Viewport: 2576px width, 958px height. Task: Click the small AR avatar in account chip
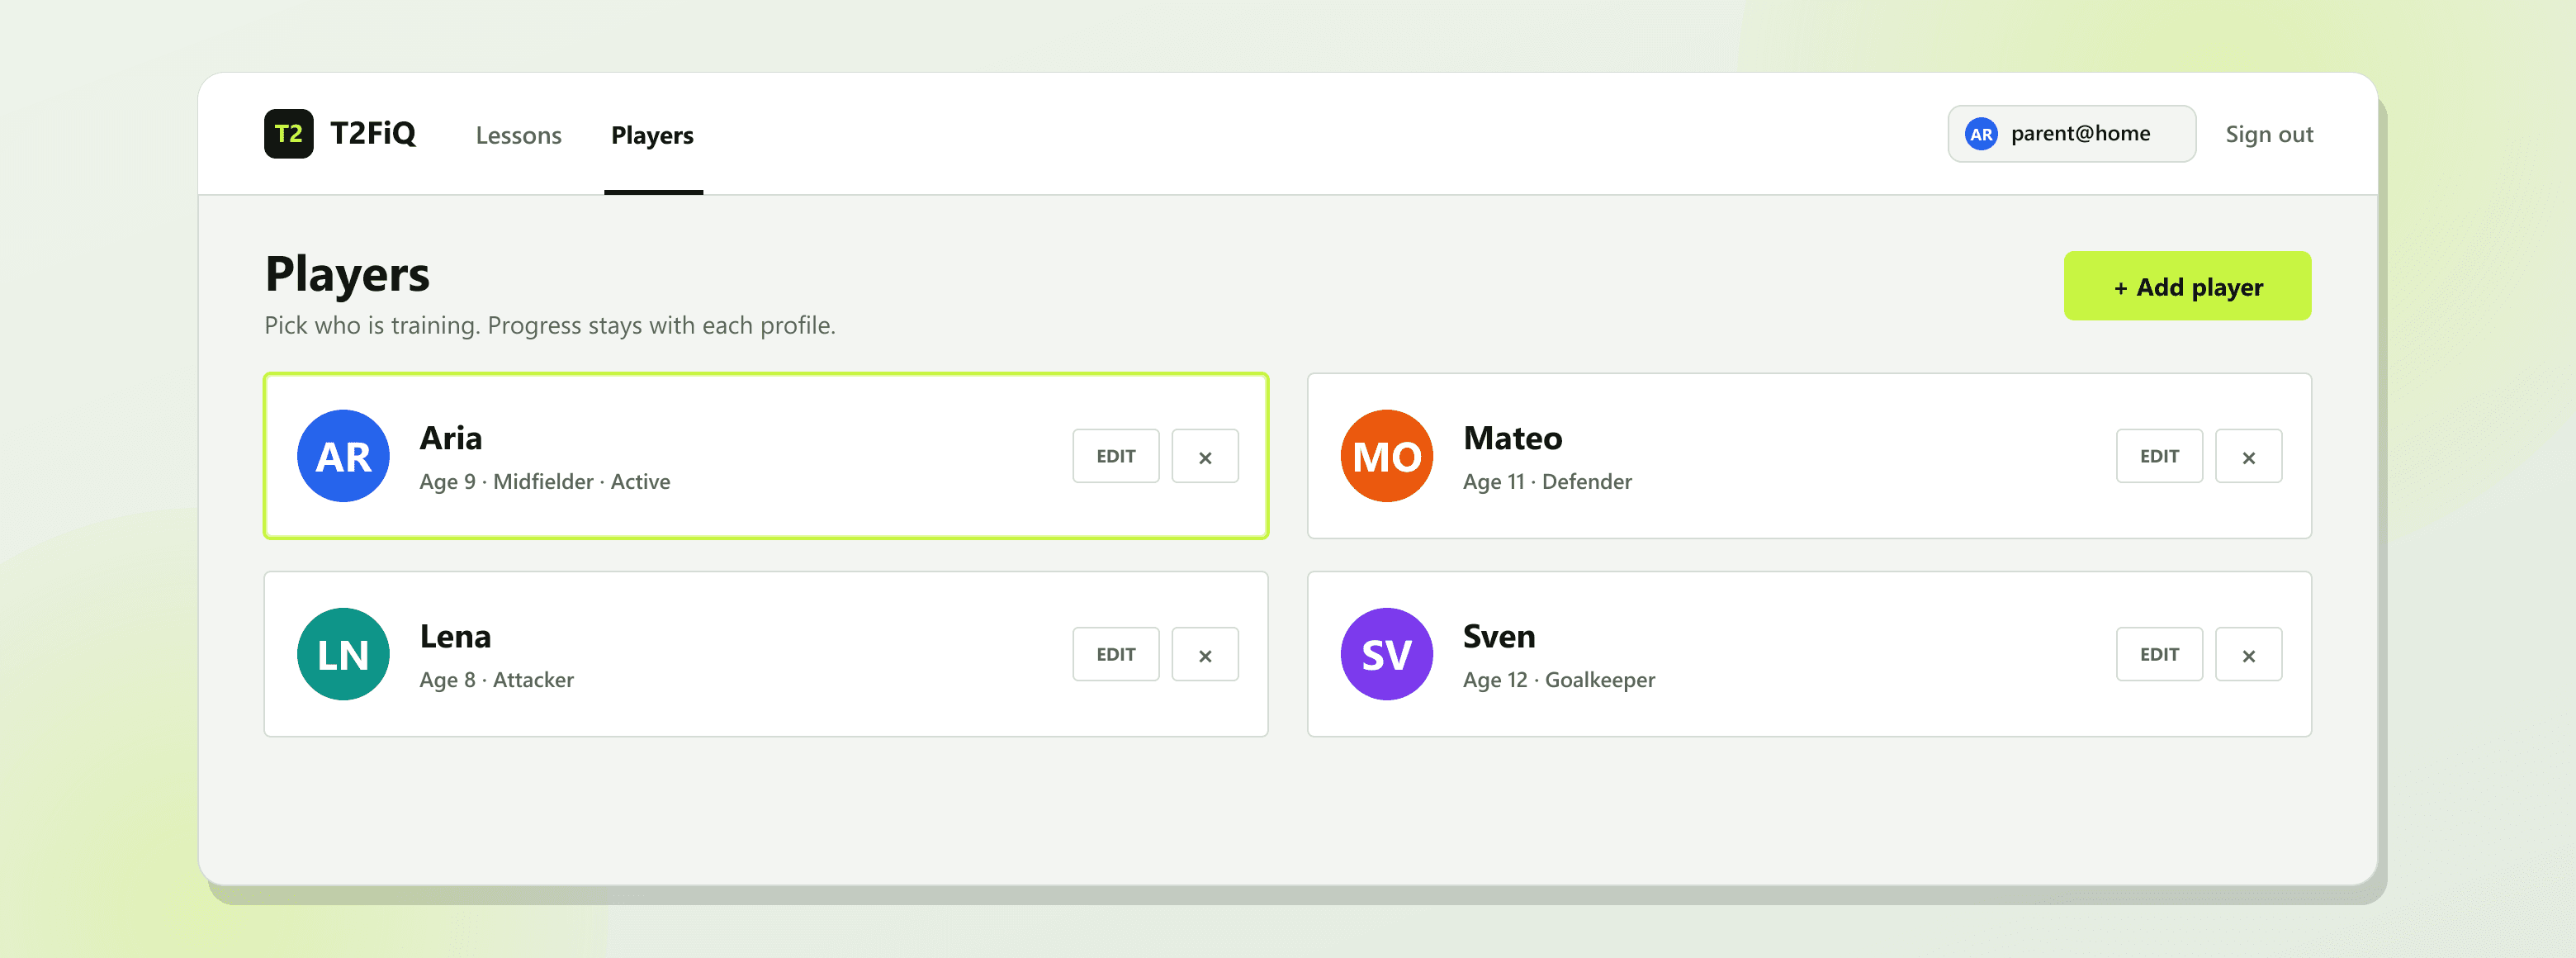tap(1981, 134)
